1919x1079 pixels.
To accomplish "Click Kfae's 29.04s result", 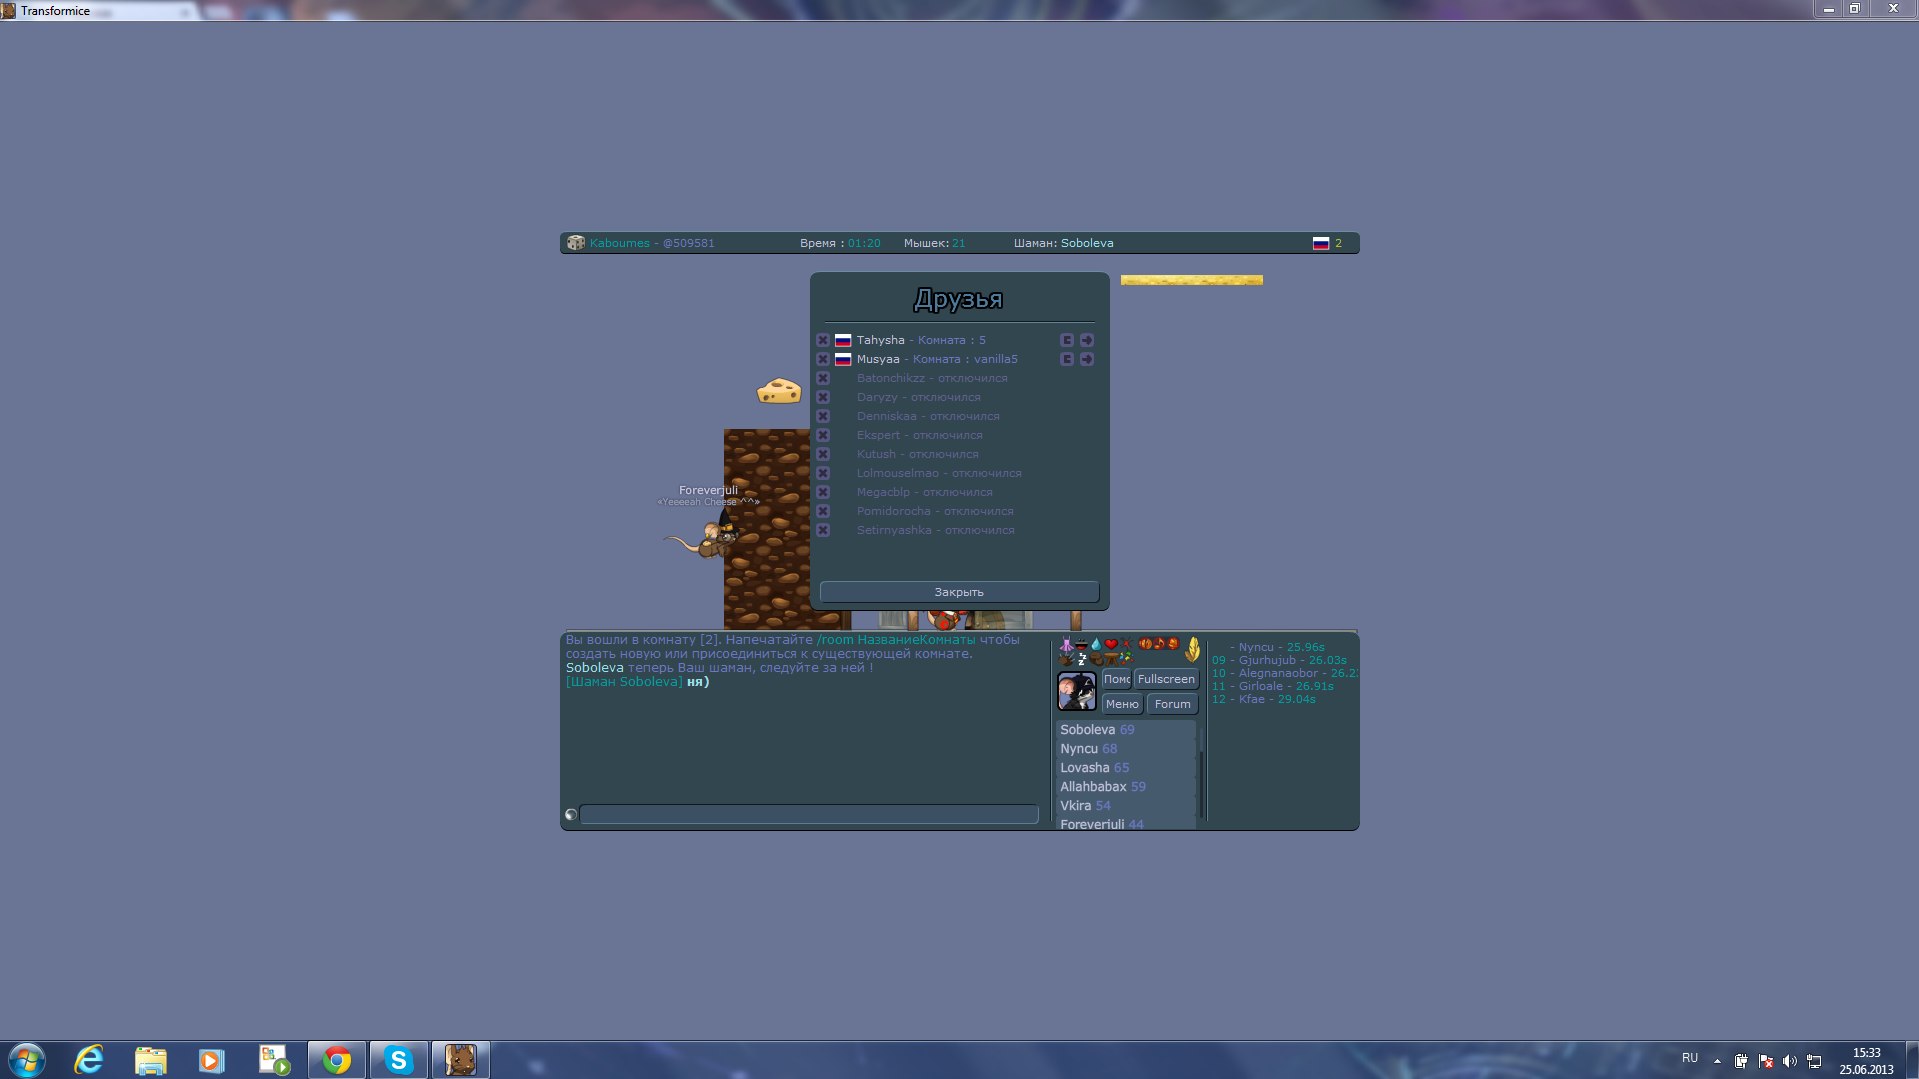I will [x=1264, y=699].
